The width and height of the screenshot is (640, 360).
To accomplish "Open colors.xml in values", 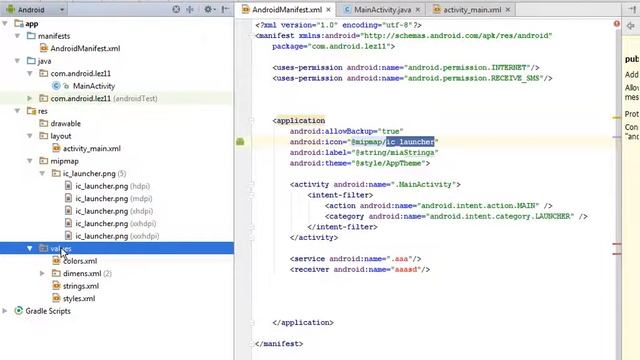I will point(80,261).
